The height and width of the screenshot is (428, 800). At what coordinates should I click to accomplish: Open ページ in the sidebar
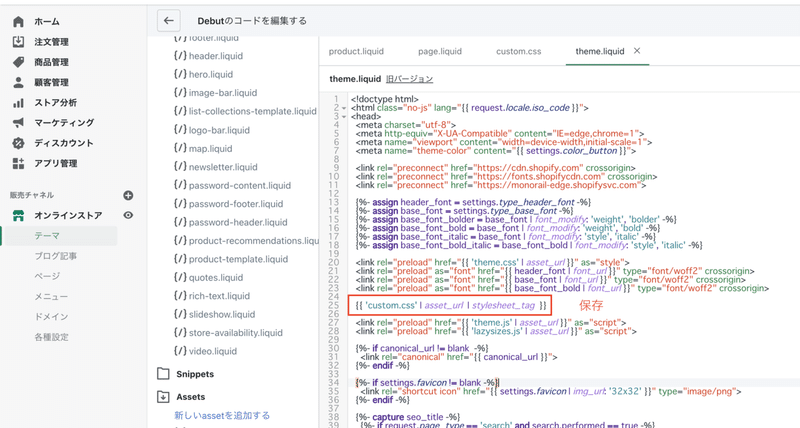point(47,276)
